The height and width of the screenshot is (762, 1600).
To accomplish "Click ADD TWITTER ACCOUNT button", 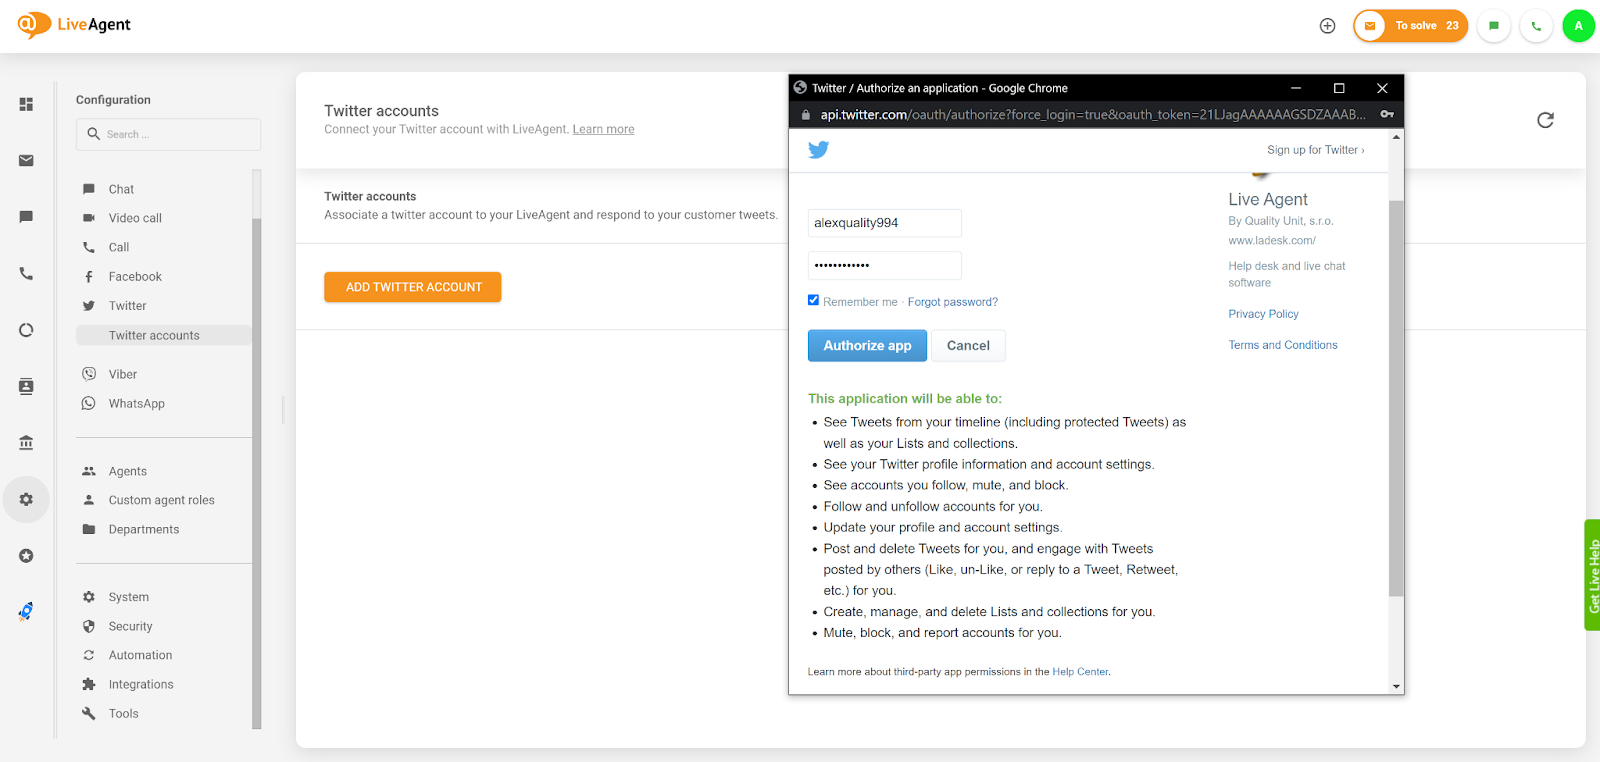I will click(x=413, y=287).
